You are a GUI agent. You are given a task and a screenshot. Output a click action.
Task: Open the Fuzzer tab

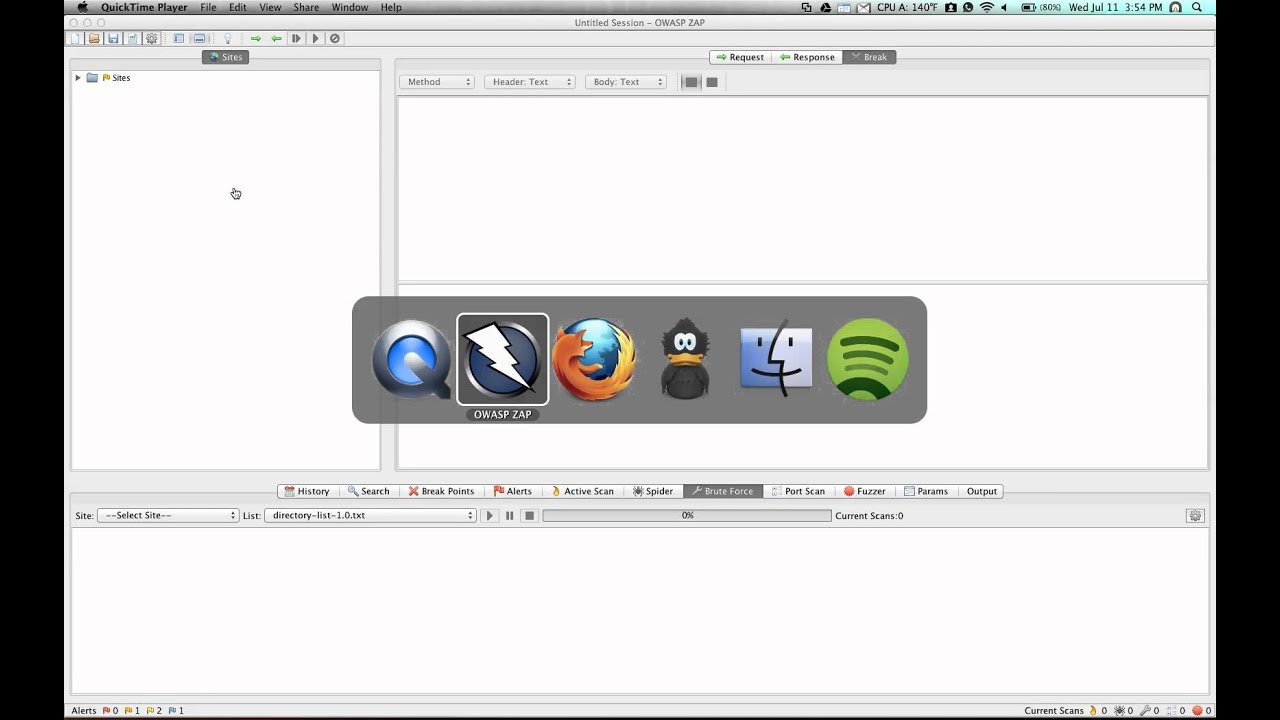click(x=865, y=491)
